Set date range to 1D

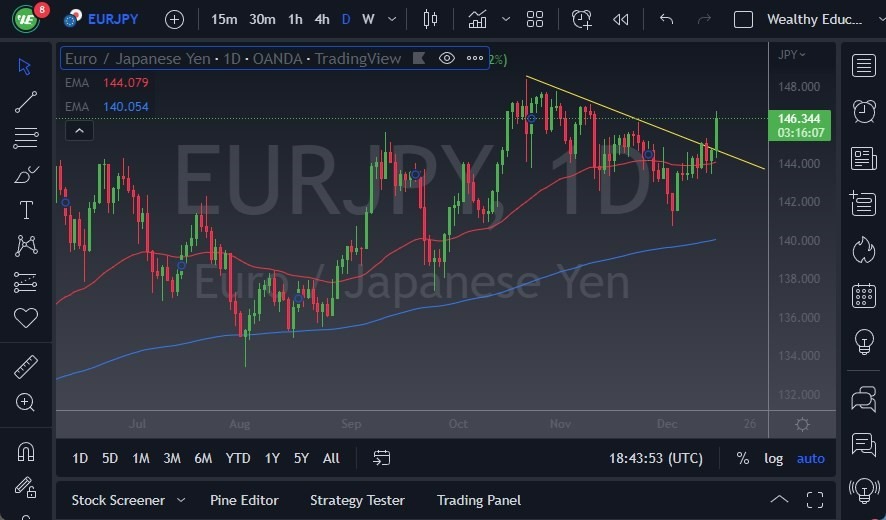click(80, 458)
